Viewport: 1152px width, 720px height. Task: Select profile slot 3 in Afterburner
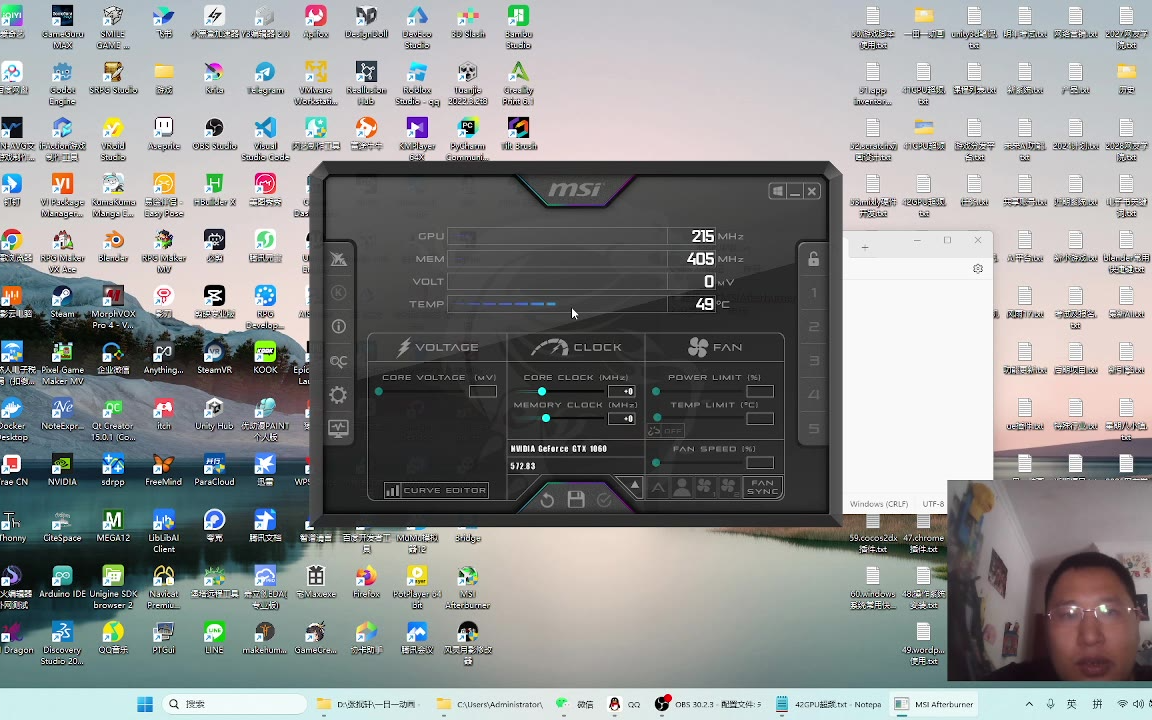point(813,361)
